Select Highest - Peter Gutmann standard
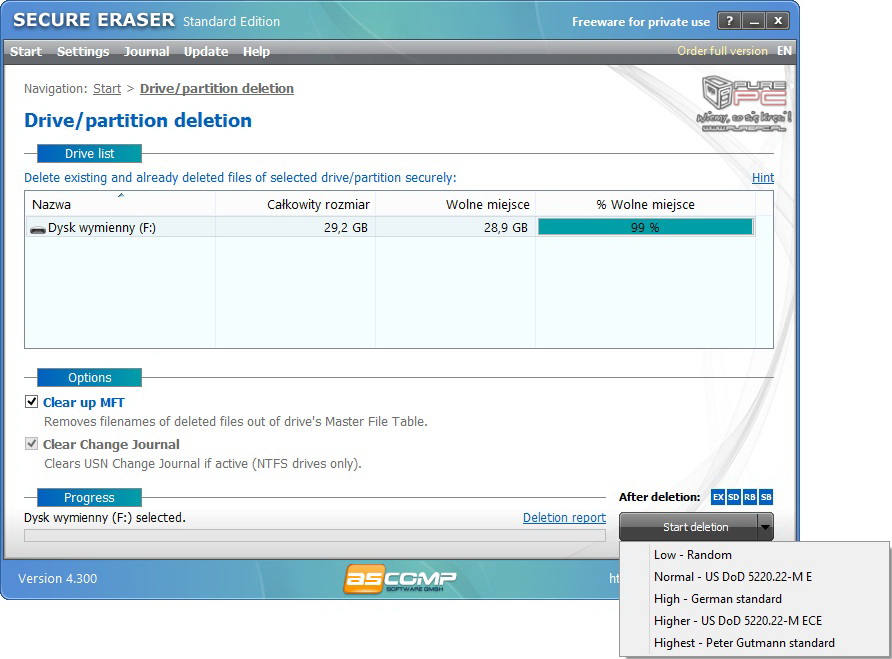This screenshot has width=892, height=659. [x=744, y=643]
